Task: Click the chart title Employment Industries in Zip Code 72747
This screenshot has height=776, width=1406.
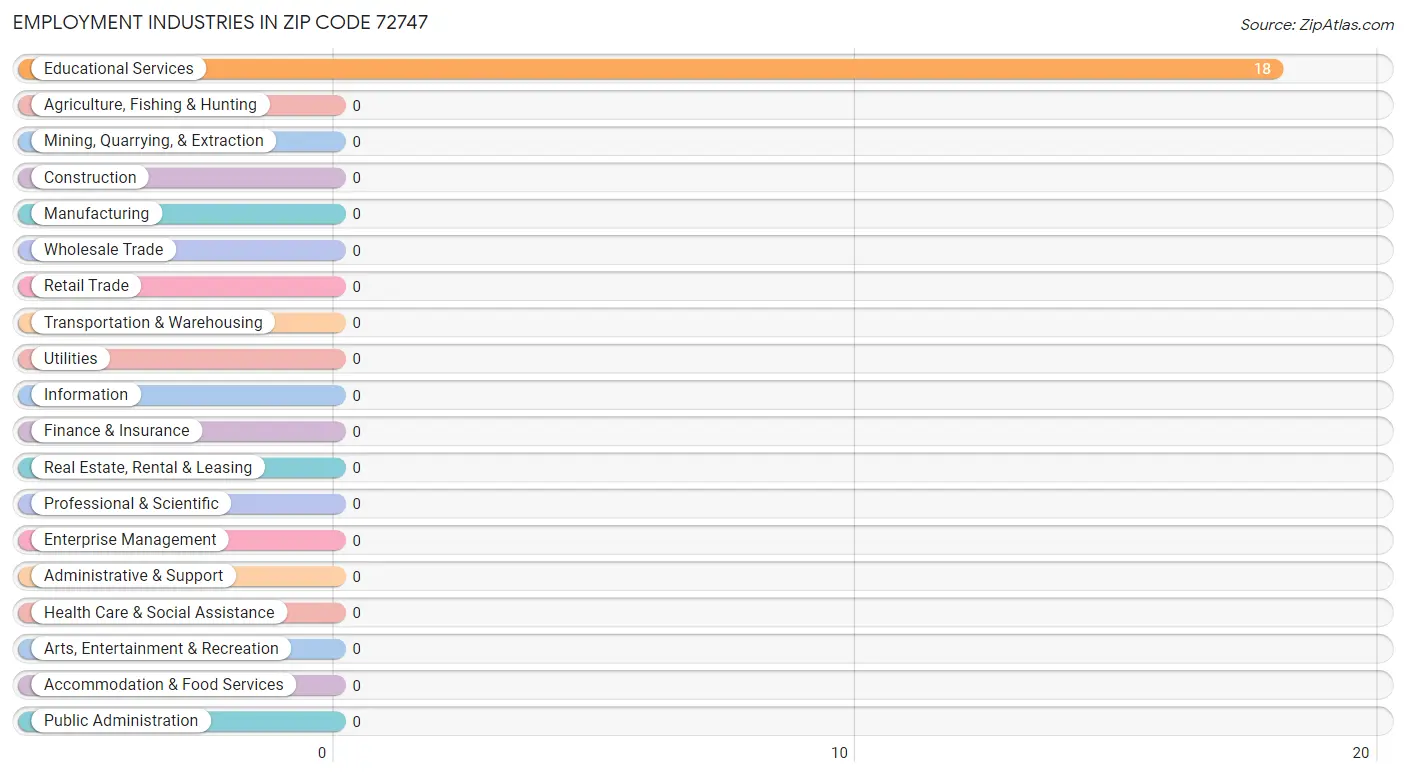Action: (220, 22)
